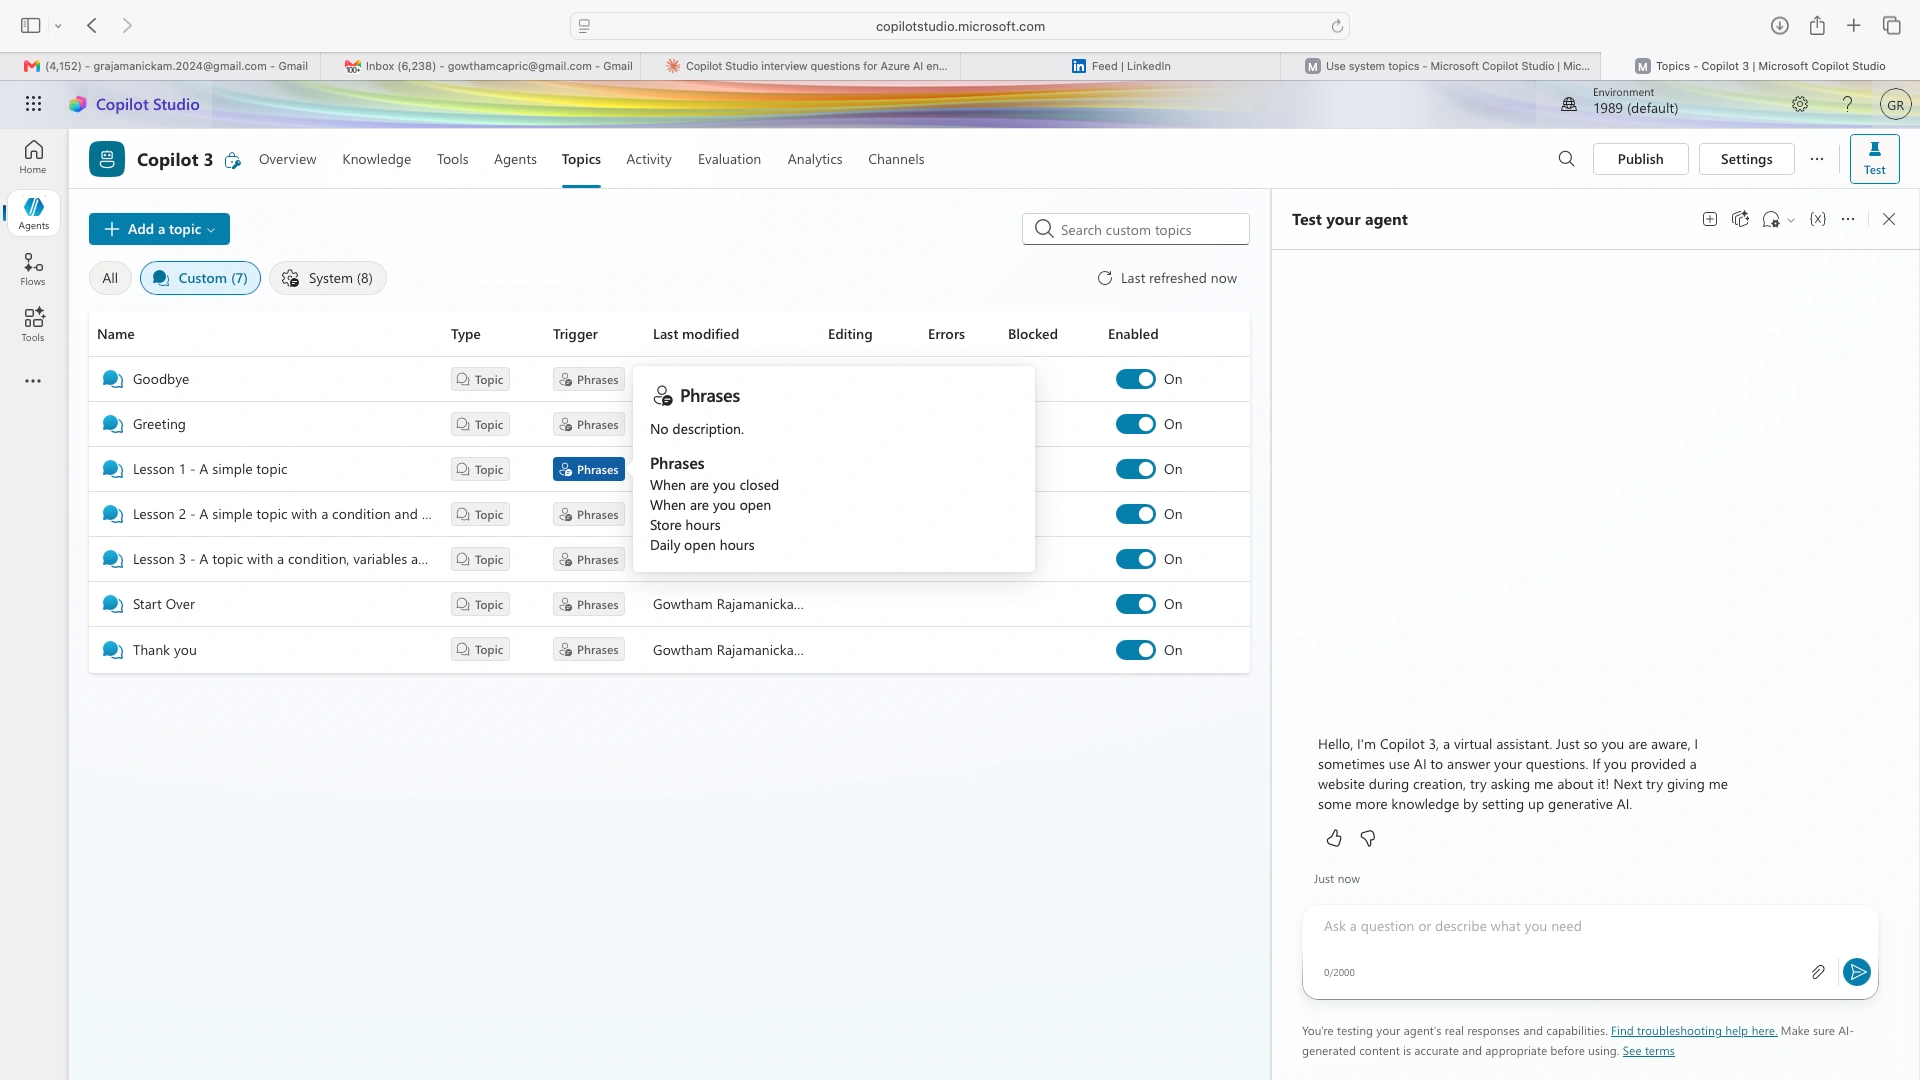Click the Search custom topics field
This screenshot has height=1080, width=1920.
click(1136, 229)
